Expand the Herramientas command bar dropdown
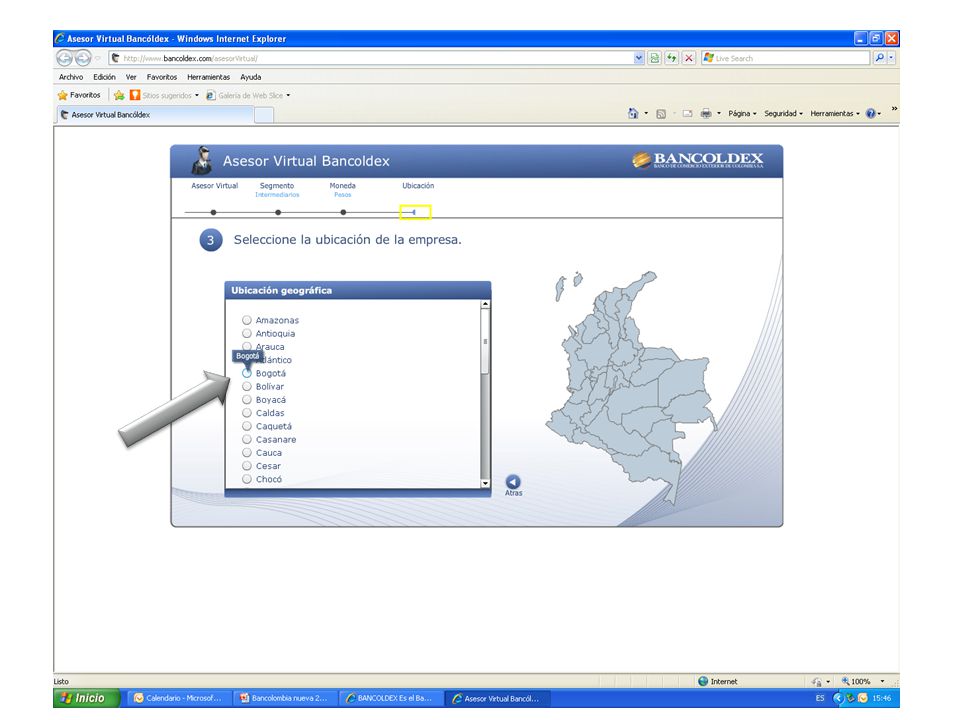The height and width of the screenshot is (720, 960). click(x=834, y=113)
